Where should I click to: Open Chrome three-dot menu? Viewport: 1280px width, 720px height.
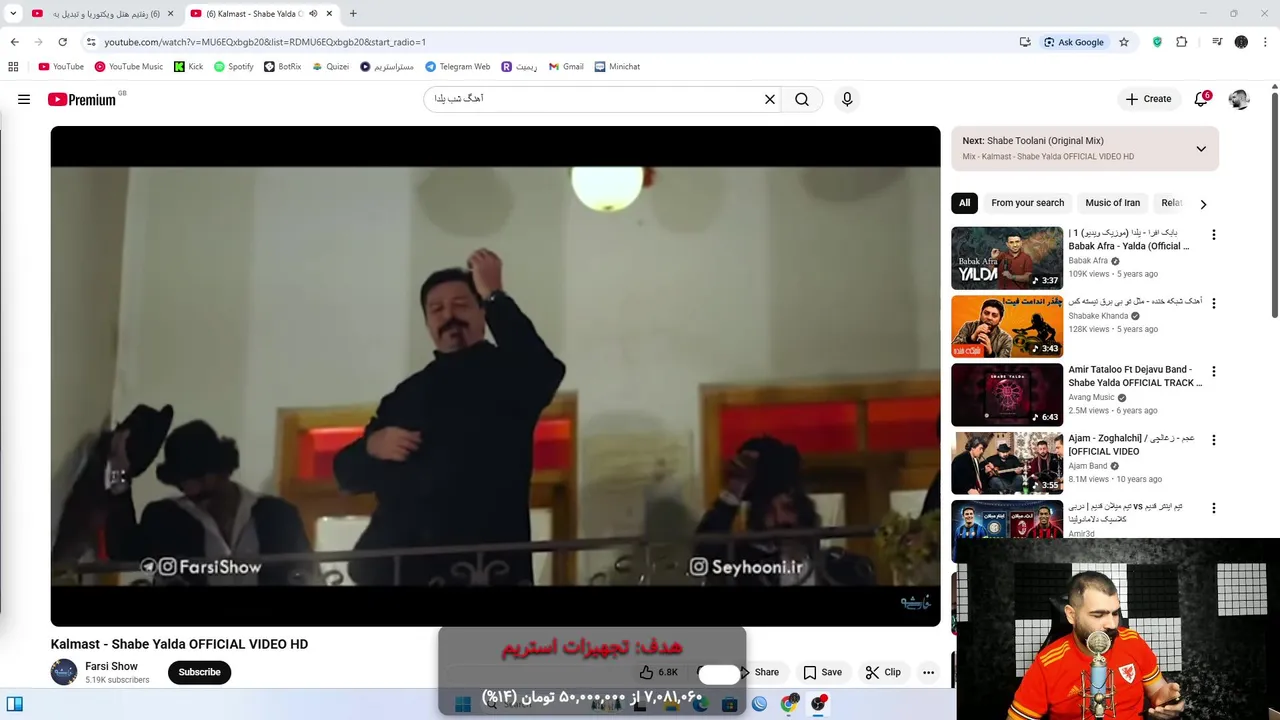[x=1266, y=42]
